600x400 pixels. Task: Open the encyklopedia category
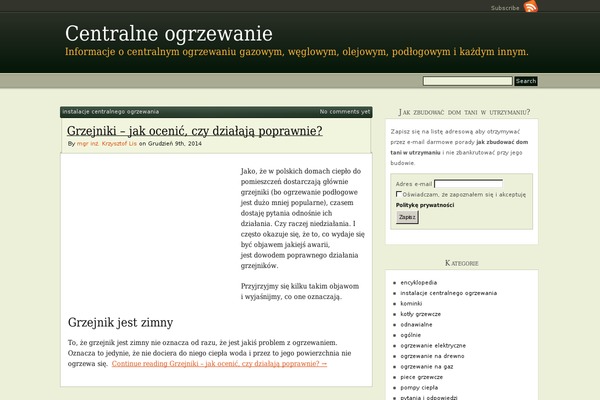pyautogui.click(x=419, y=283)
